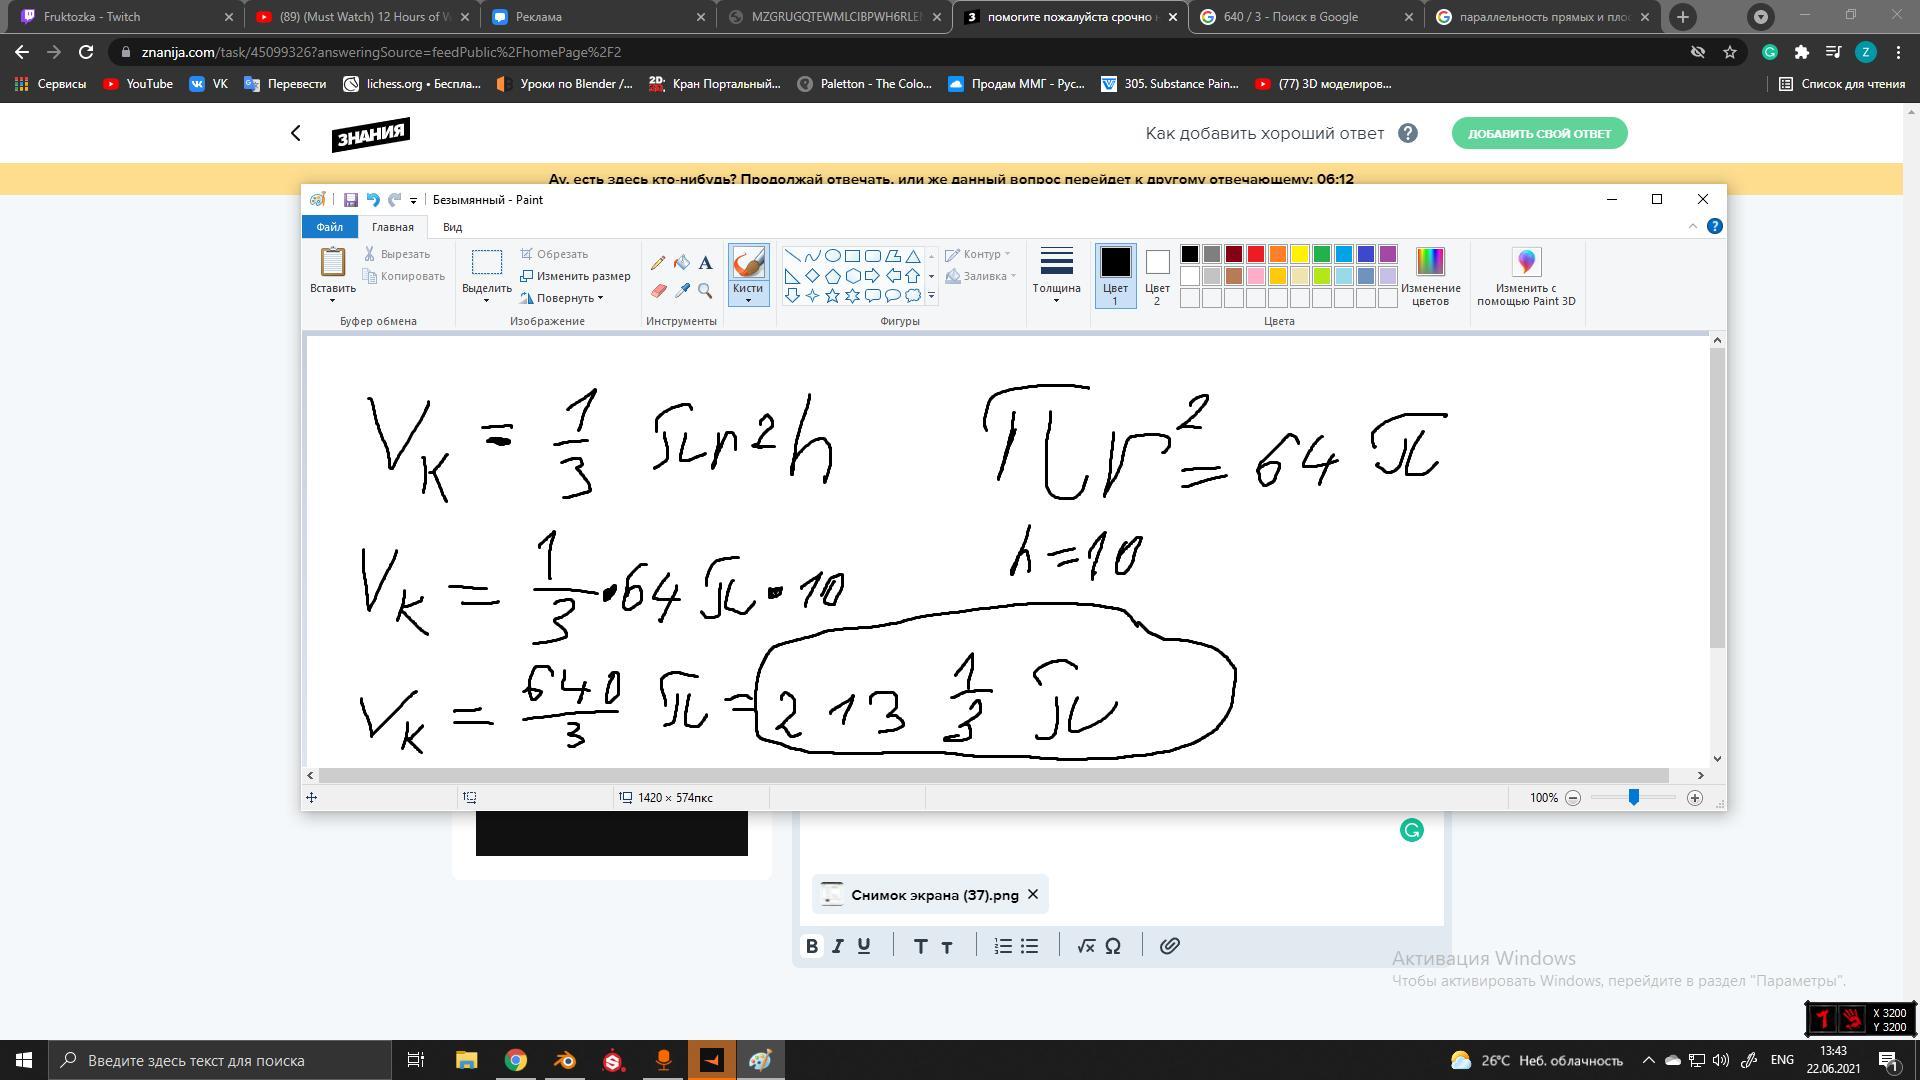Select the Color picker eyedropper tool

pos(681,291)
